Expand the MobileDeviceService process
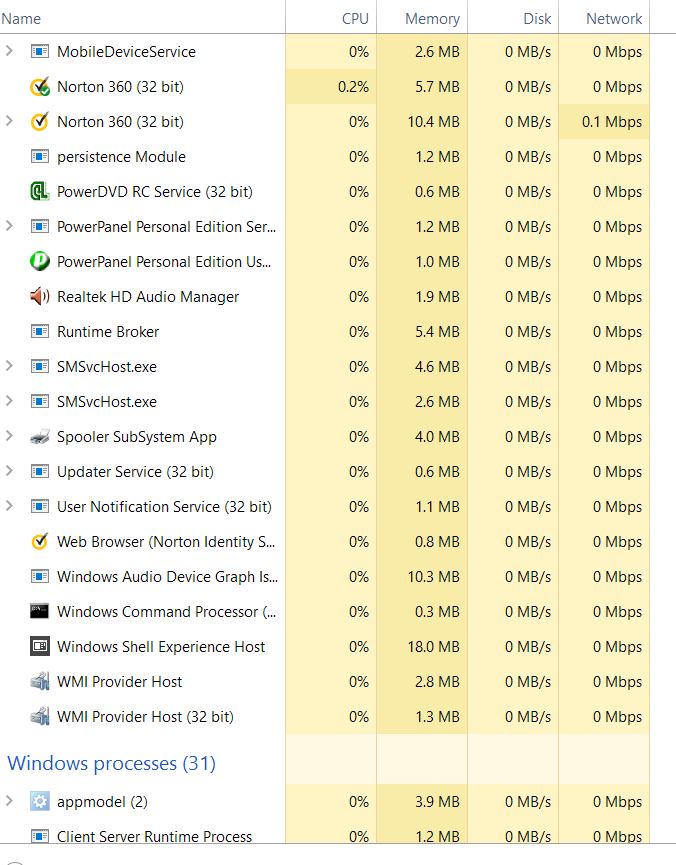Screen dimensions: 676x865 tap(9, 51)
